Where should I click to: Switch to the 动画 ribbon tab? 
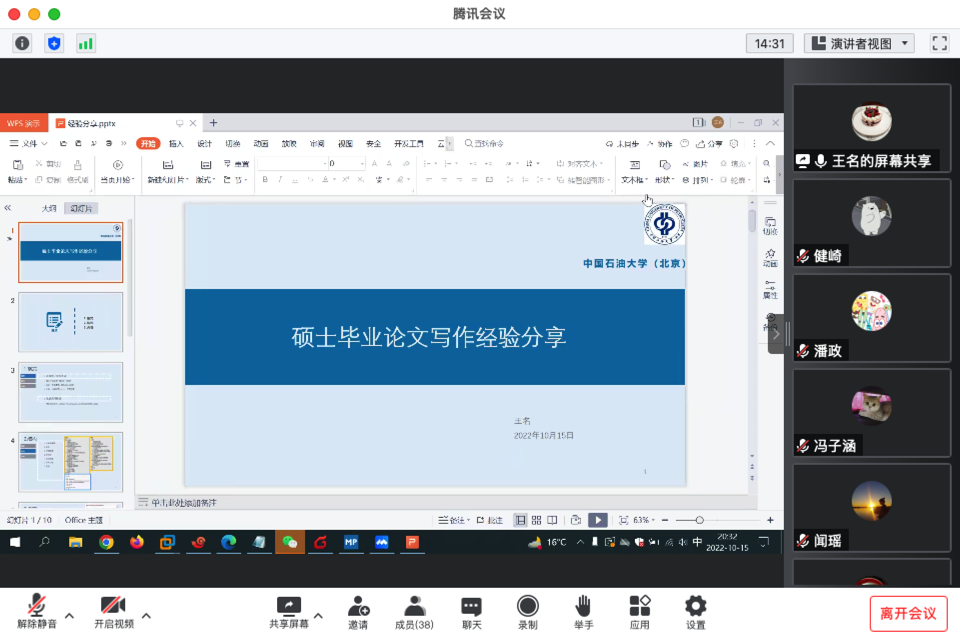click(x=260, y=143)
